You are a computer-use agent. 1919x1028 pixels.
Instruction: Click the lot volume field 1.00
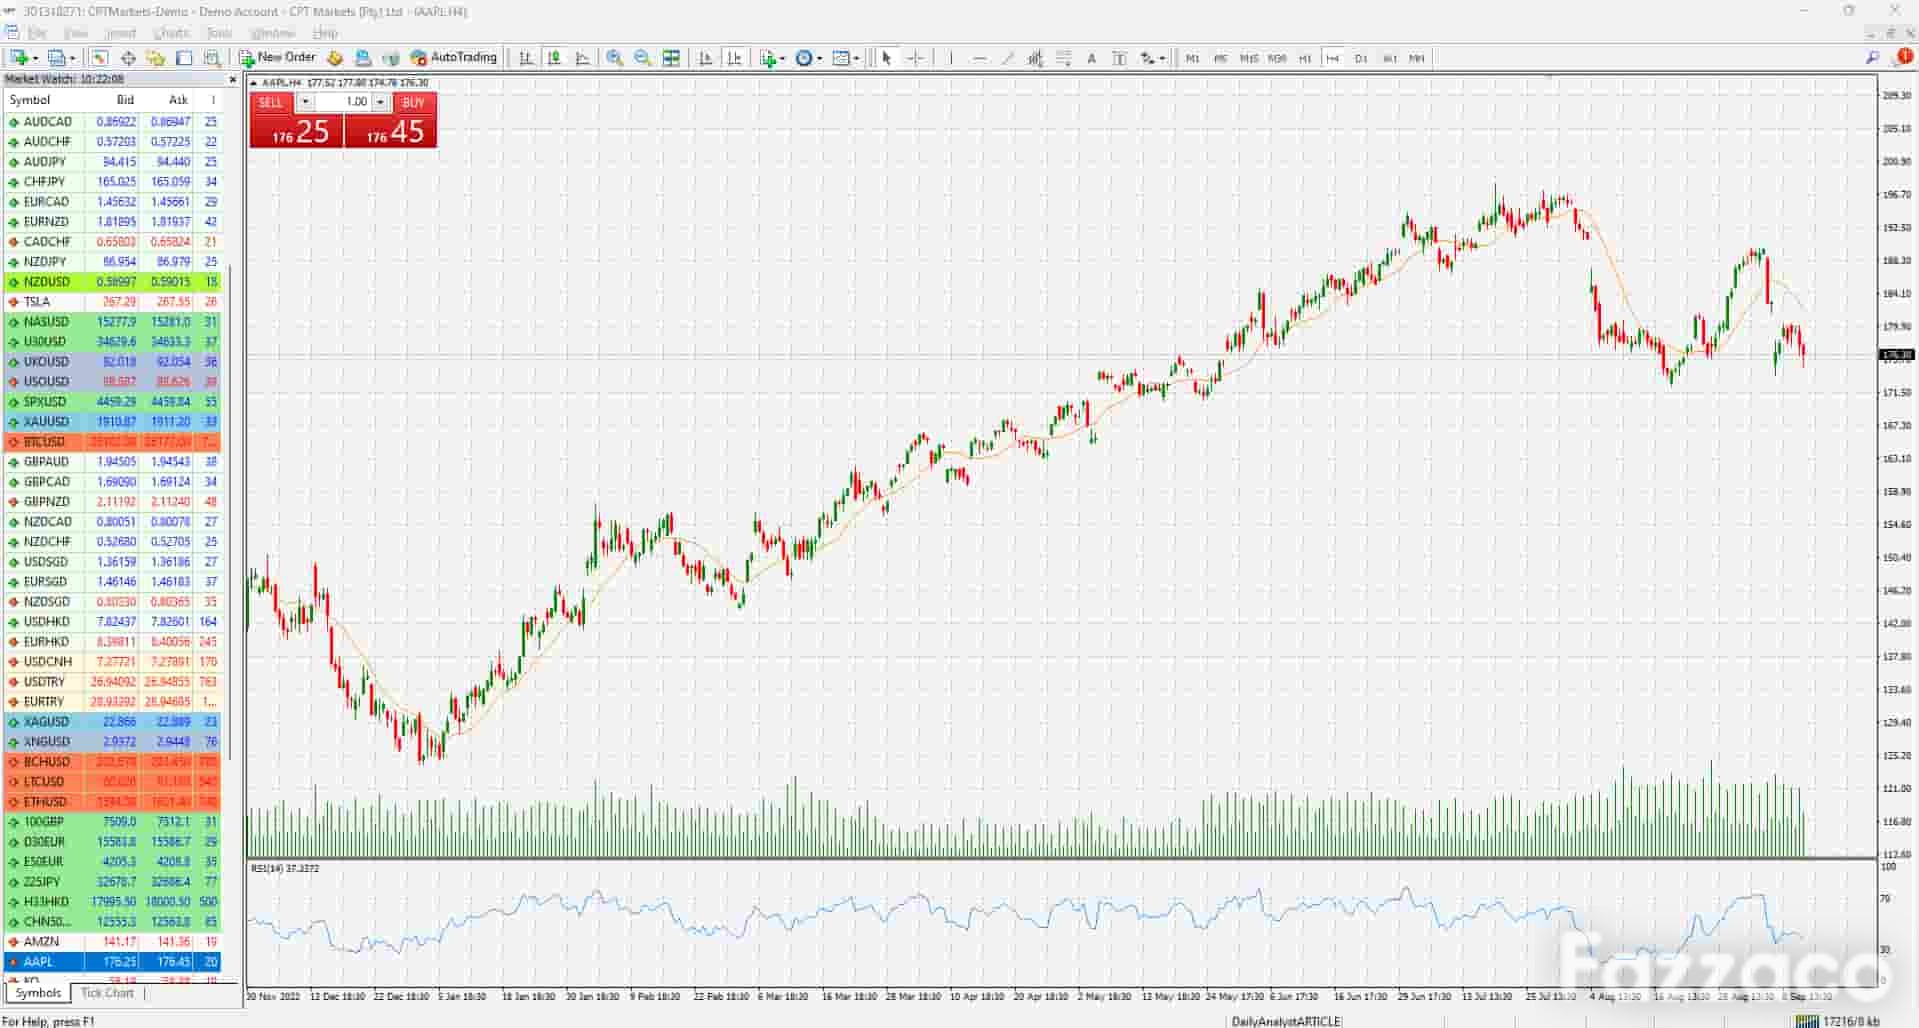(344, 102)
